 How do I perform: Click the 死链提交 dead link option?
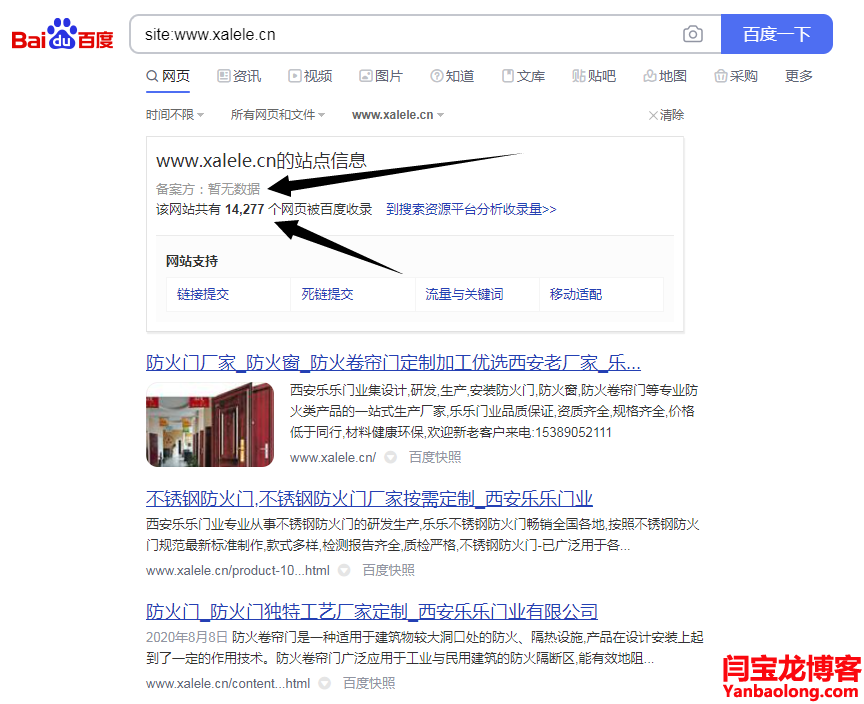[x=327, y=294]
